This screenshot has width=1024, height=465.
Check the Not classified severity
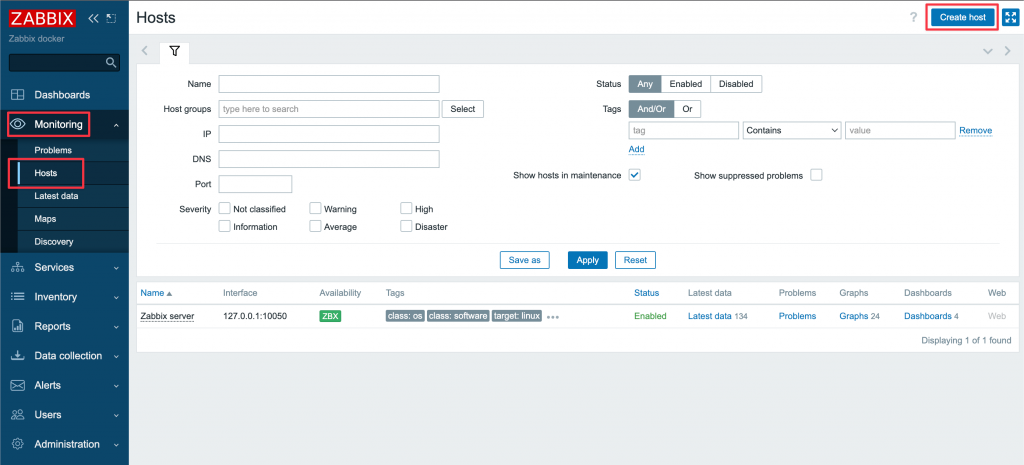(x=225, y=209)
